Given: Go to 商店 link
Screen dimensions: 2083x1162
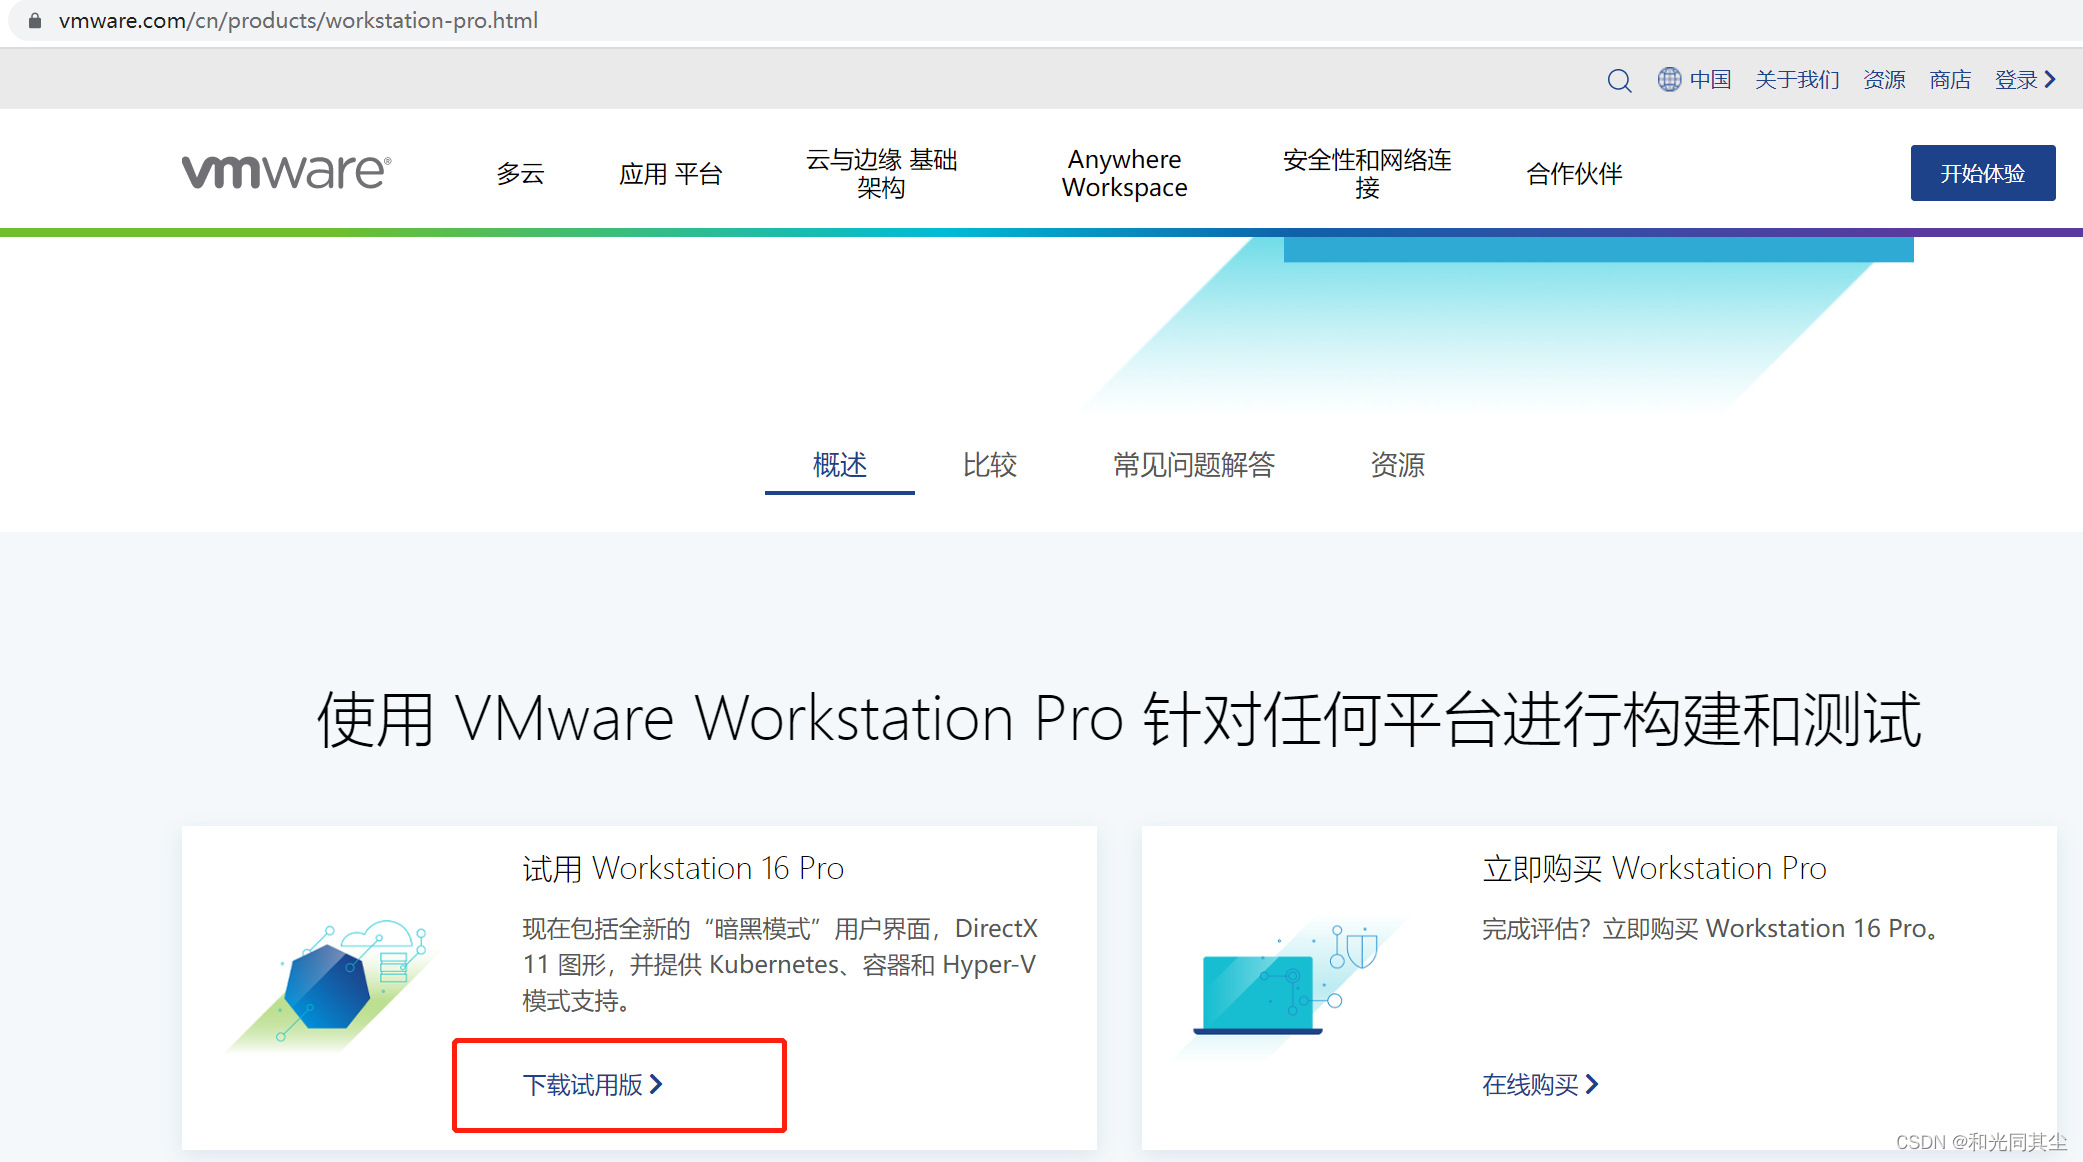Looking at the screenshot, I should coord(1950,79).
